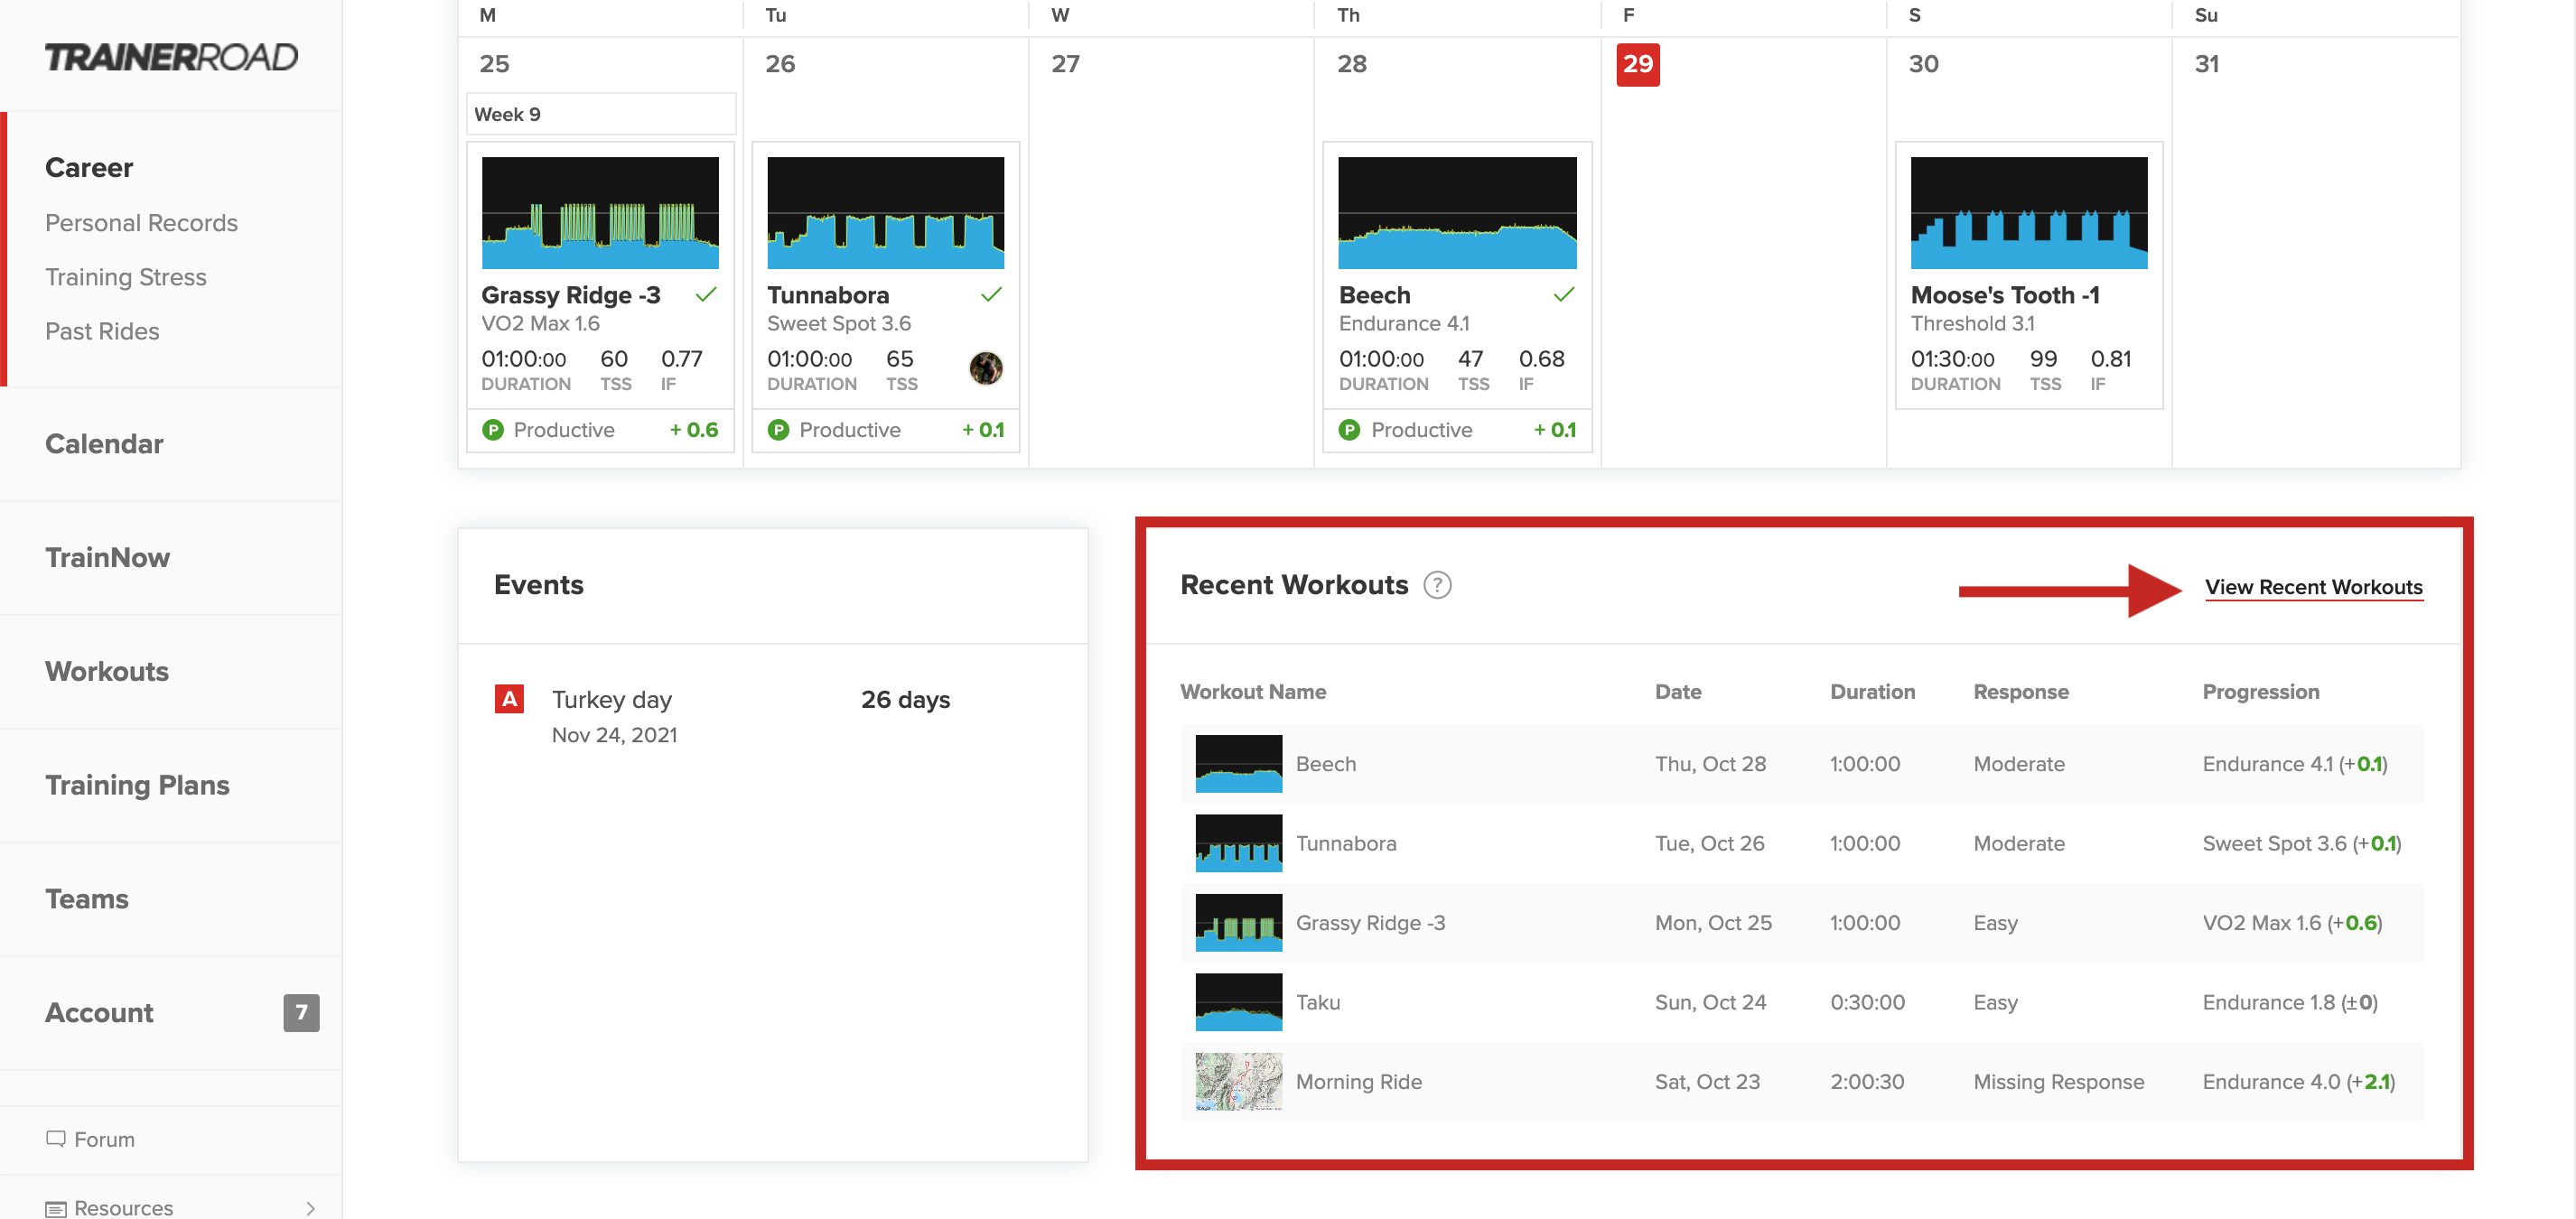Click the Response column header
Image resolution: width=2576 pixels, height=1219 pixels.
point(2020,692)
